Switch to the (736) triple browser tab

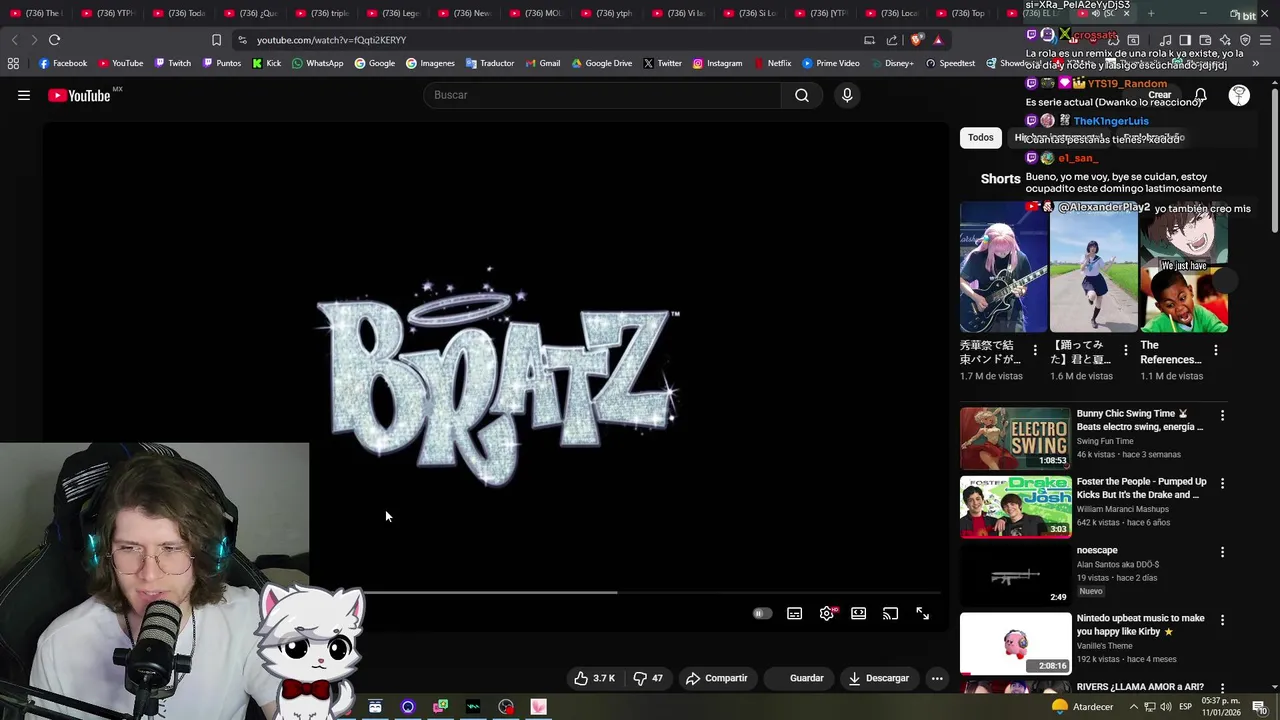pos(323,13)
